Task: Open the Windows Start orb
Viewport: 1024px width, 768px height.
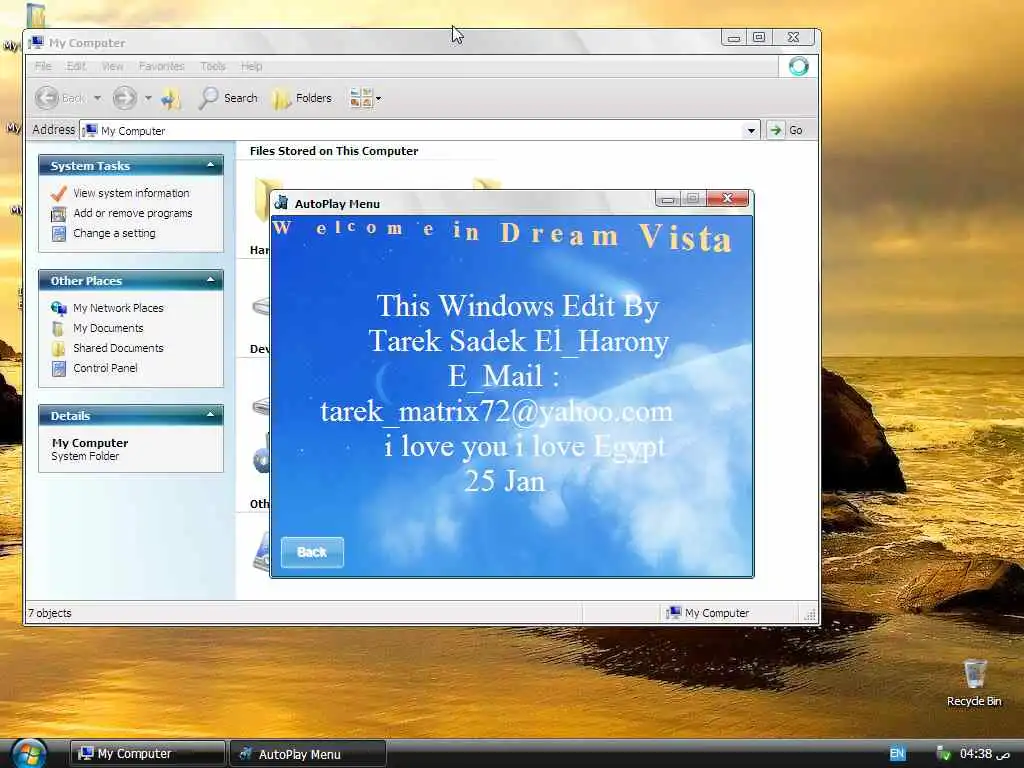Action: (x=29, y=753)
